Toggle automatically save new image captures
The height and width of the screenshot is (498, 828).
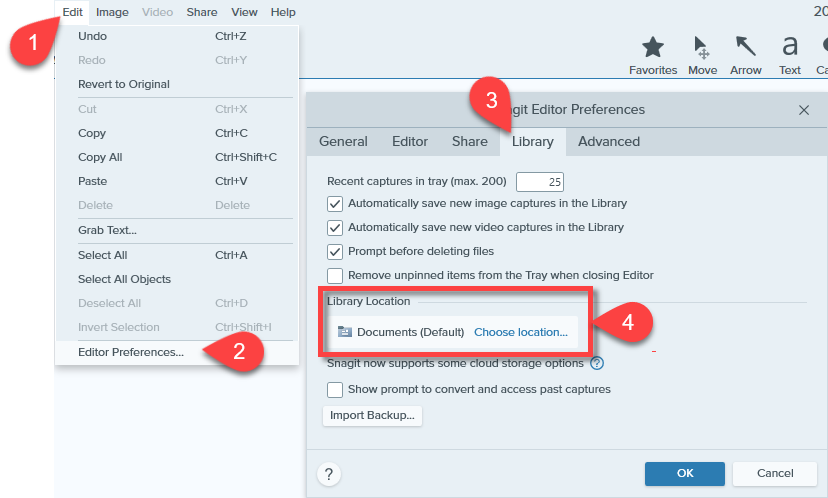336,203
